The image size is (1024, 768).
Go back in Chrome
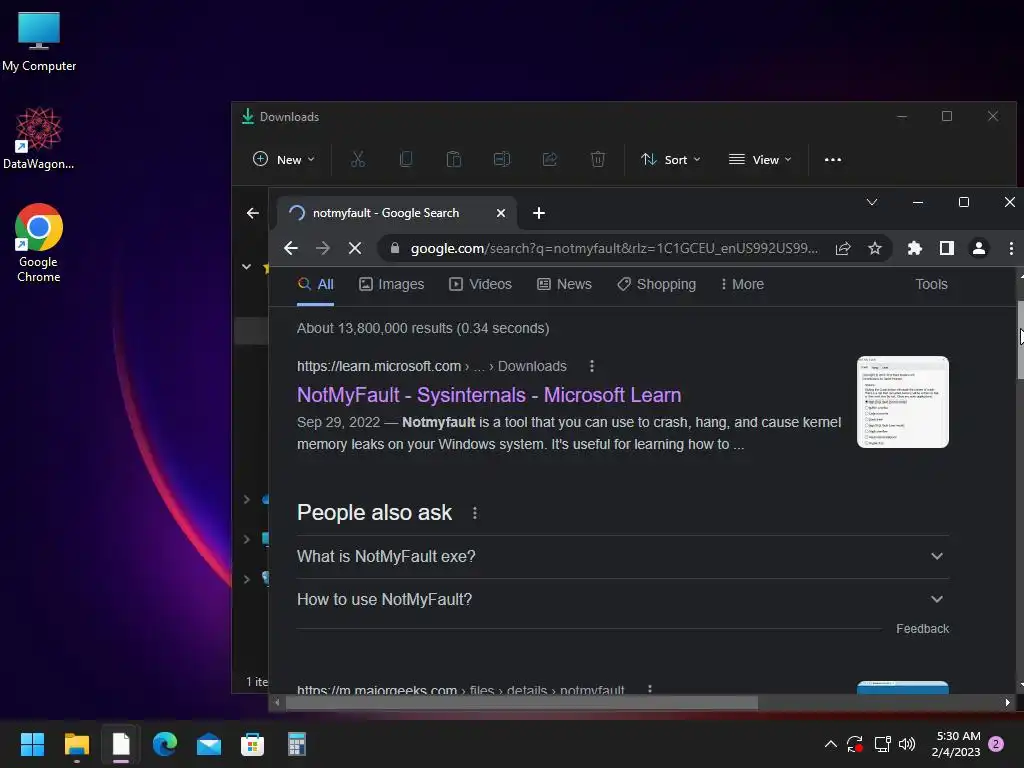[291, 248]
